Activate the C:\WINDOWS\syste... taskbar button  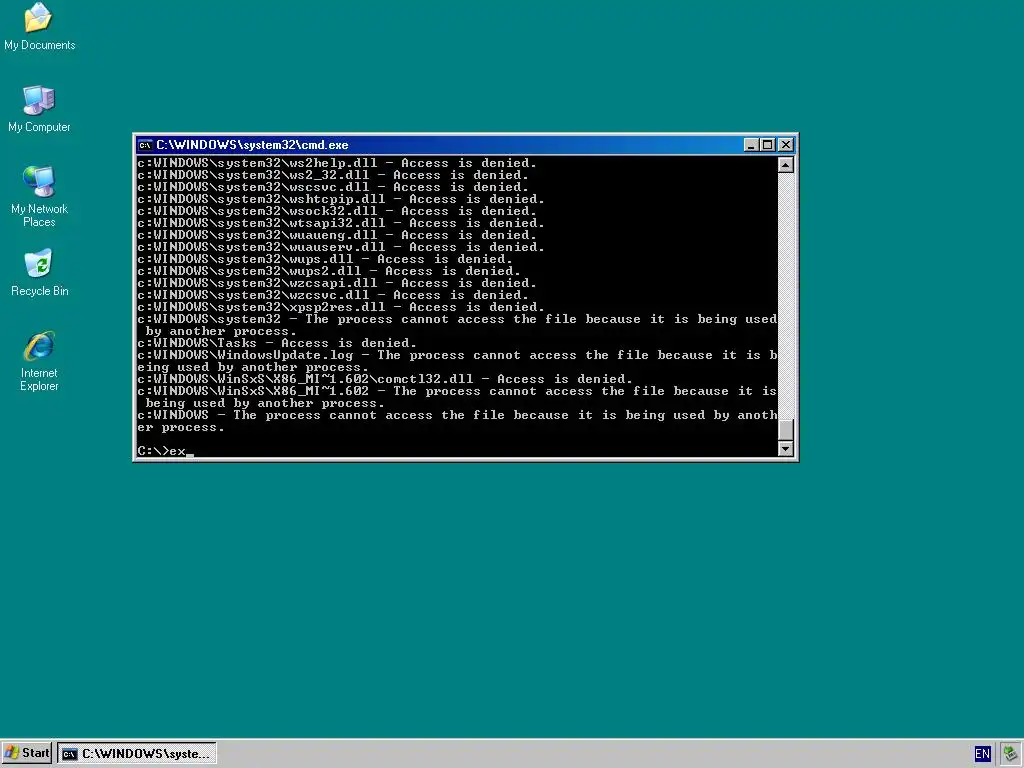coord(137,754)
